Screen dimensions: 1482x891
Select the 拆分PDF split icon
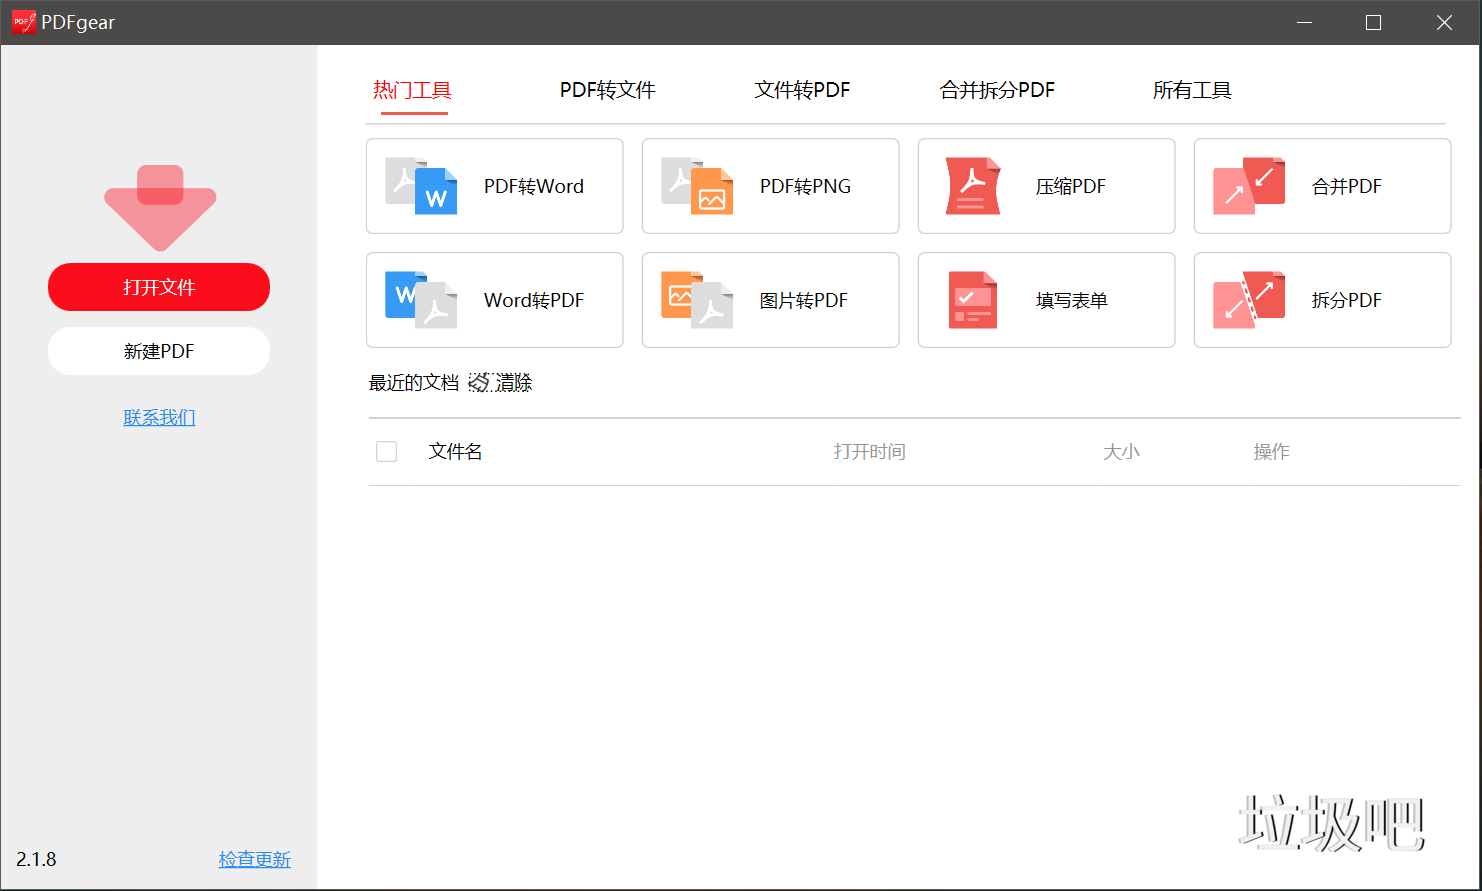tap(1249, 300)
